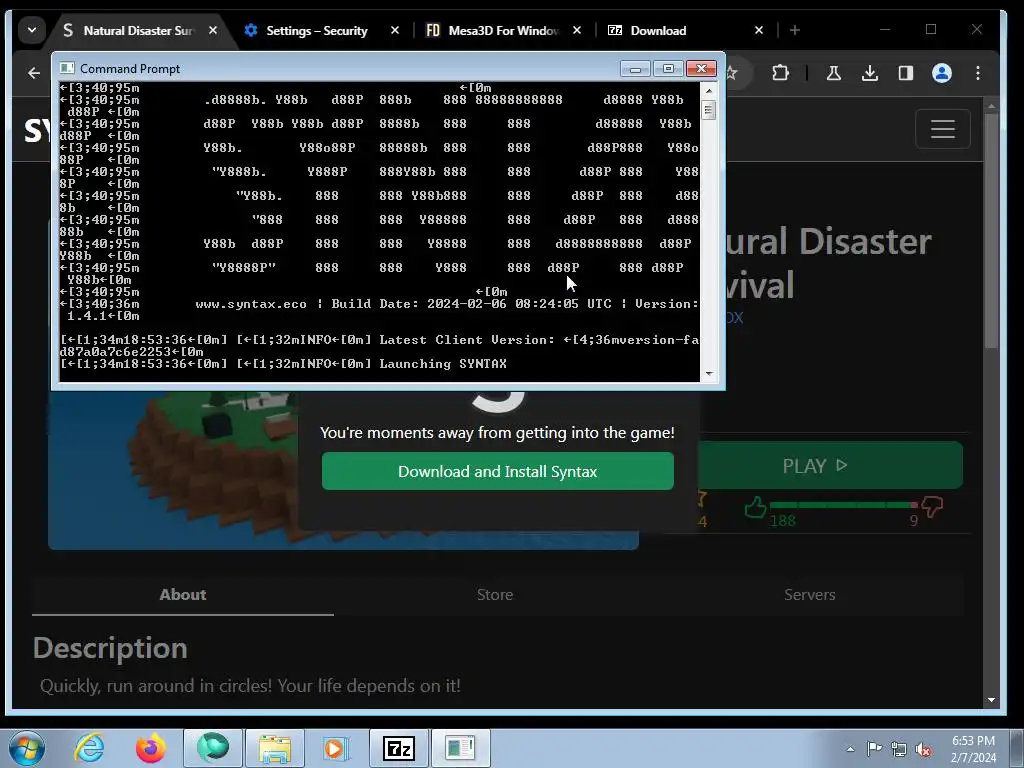1024x768 pixels.
Task: Dislike the game with thumbs down
Action: [x=933, y=507]
